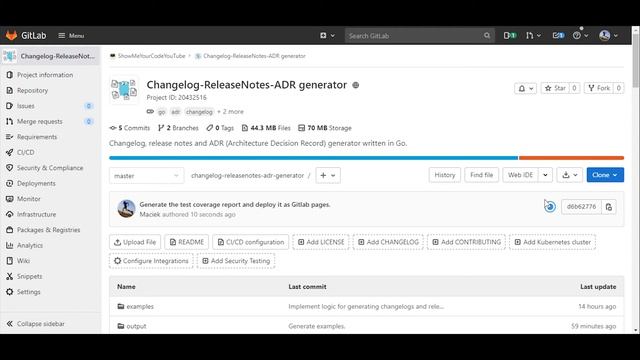The width and height of the screenshot is (640, 360).
Task: Click the search magnifier icon
Action: coord(487,36)
